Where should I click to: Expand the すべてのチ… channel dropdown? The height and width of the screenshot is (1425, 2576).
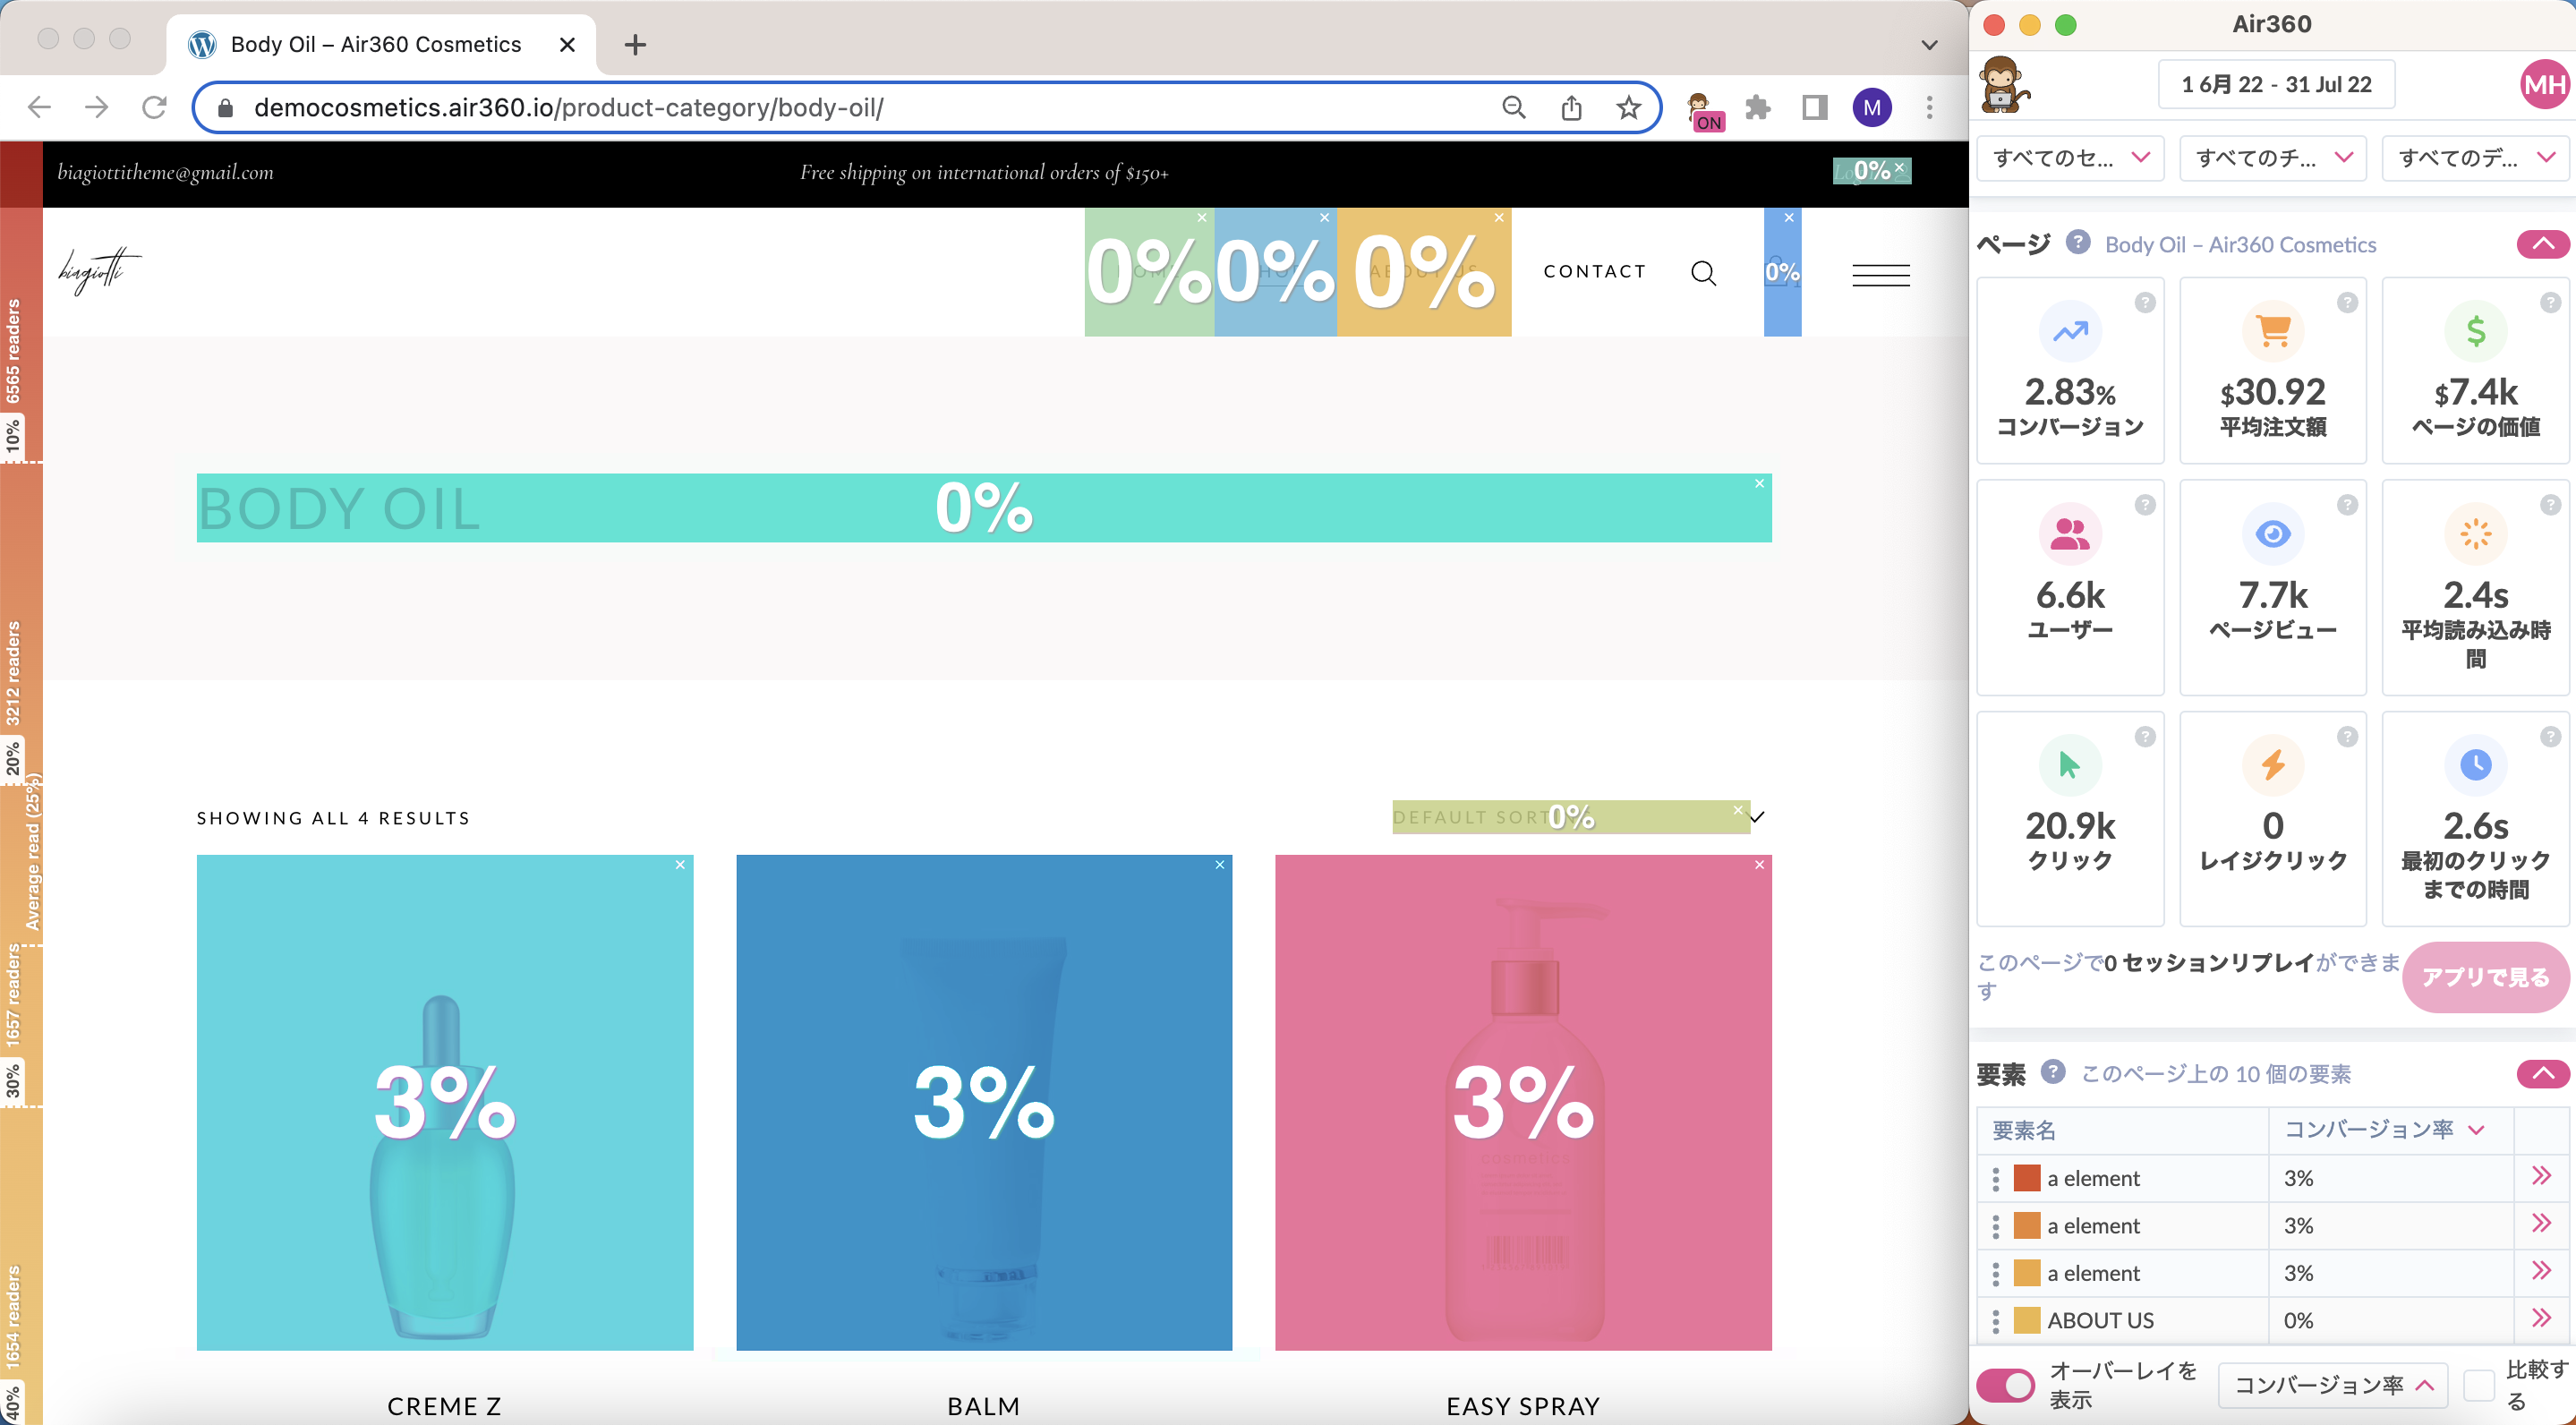(2269, 159)
